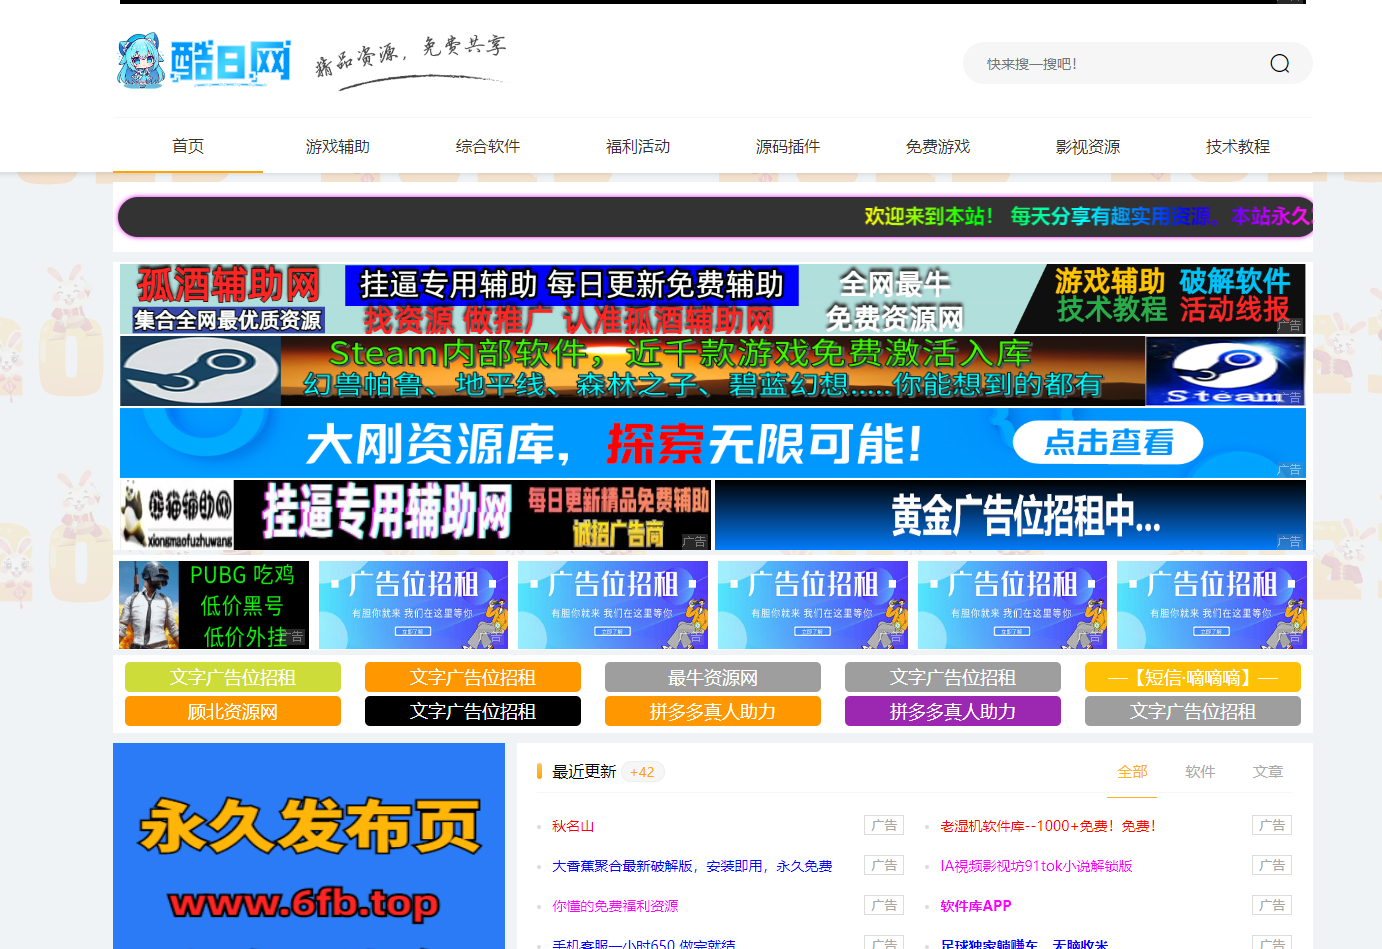This screenshot has width=1382, height=949.
Task: Click the search magnifier icon
Action: point(1279,64)
